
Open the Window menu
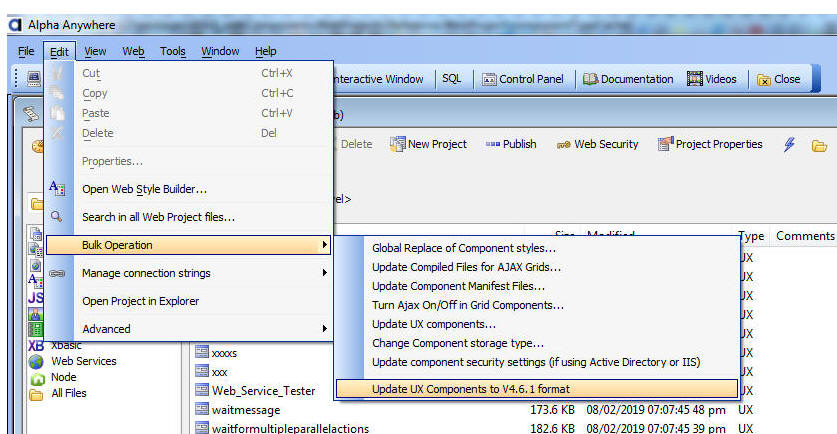pyautogui.click(x=220, y=51)
